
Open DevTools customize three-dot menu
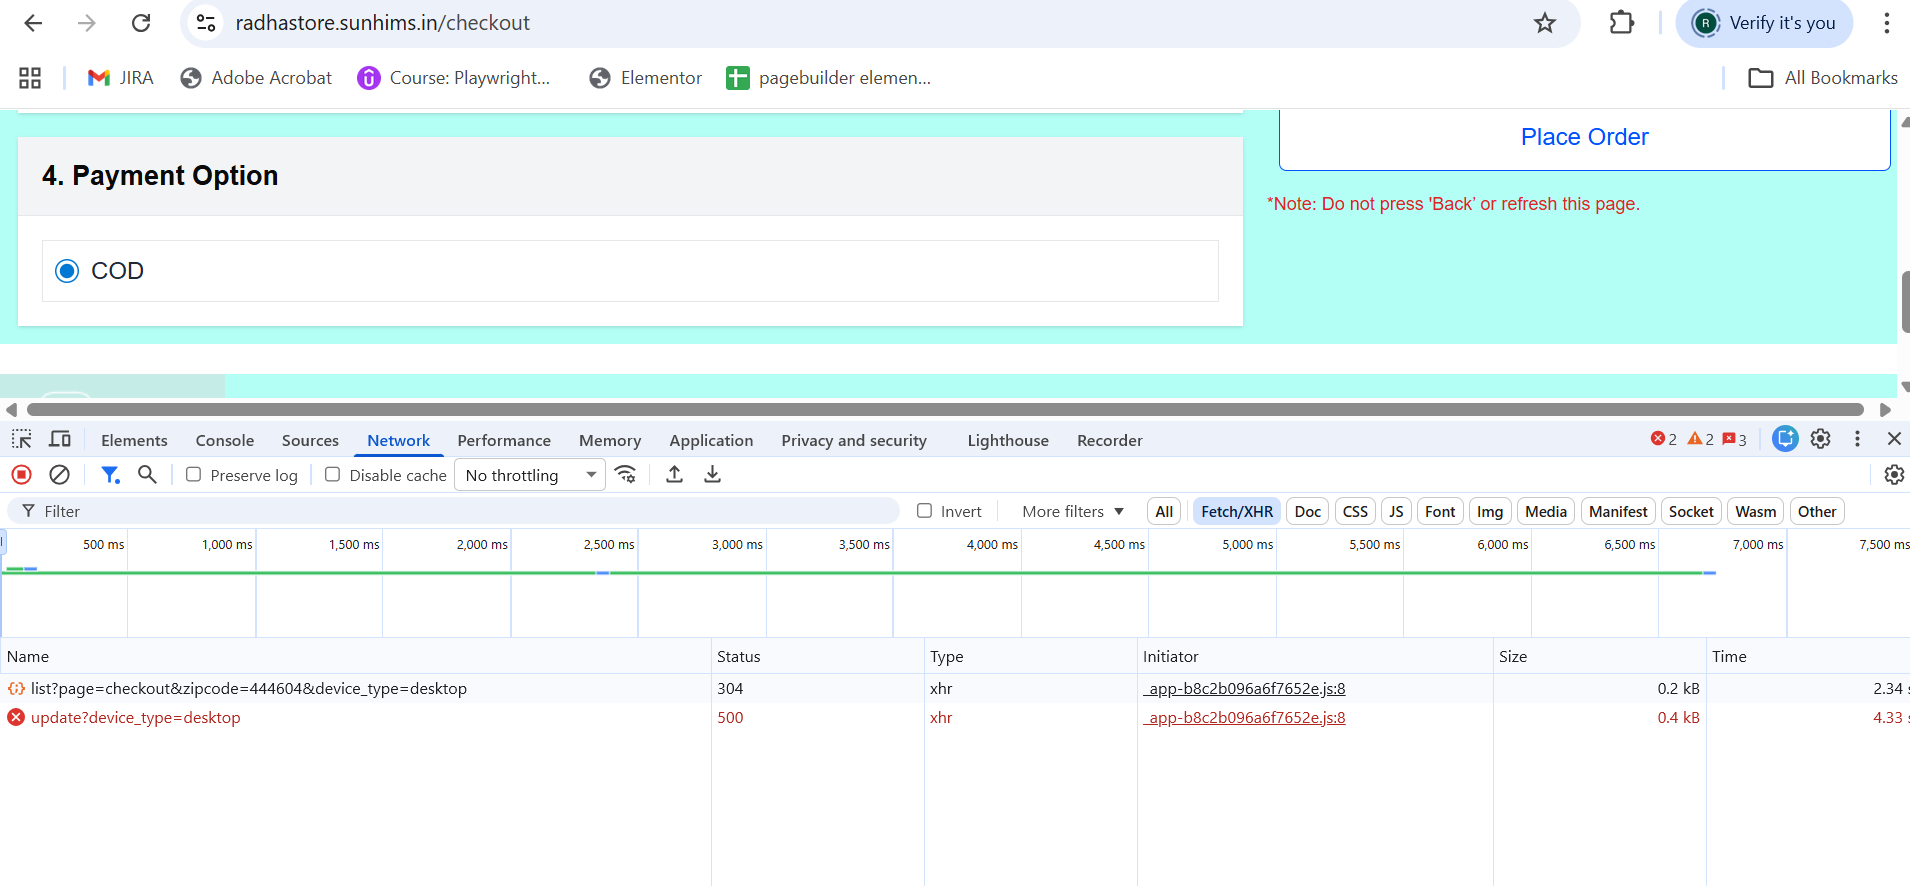tap(1857, 439)
